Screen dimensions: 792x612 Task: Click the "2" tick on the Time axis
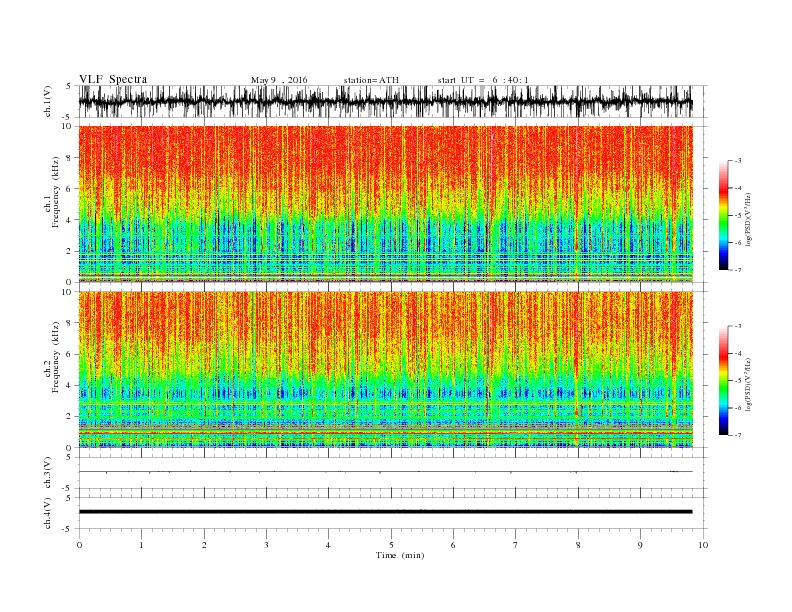click(204, 545)
